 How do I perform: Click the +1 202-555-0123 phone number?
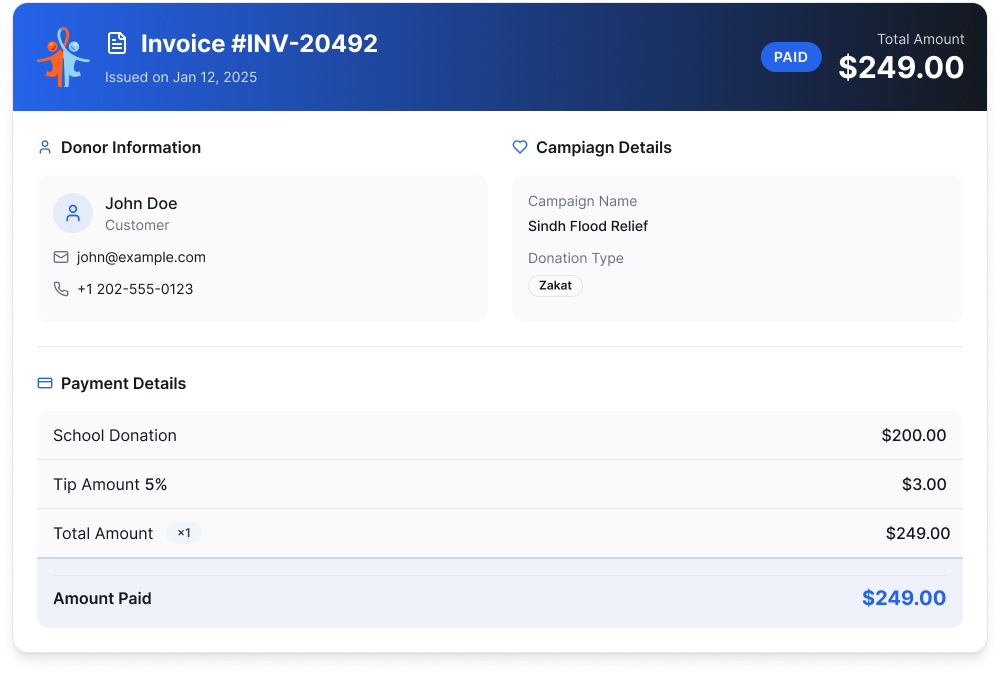pos(135,289)
